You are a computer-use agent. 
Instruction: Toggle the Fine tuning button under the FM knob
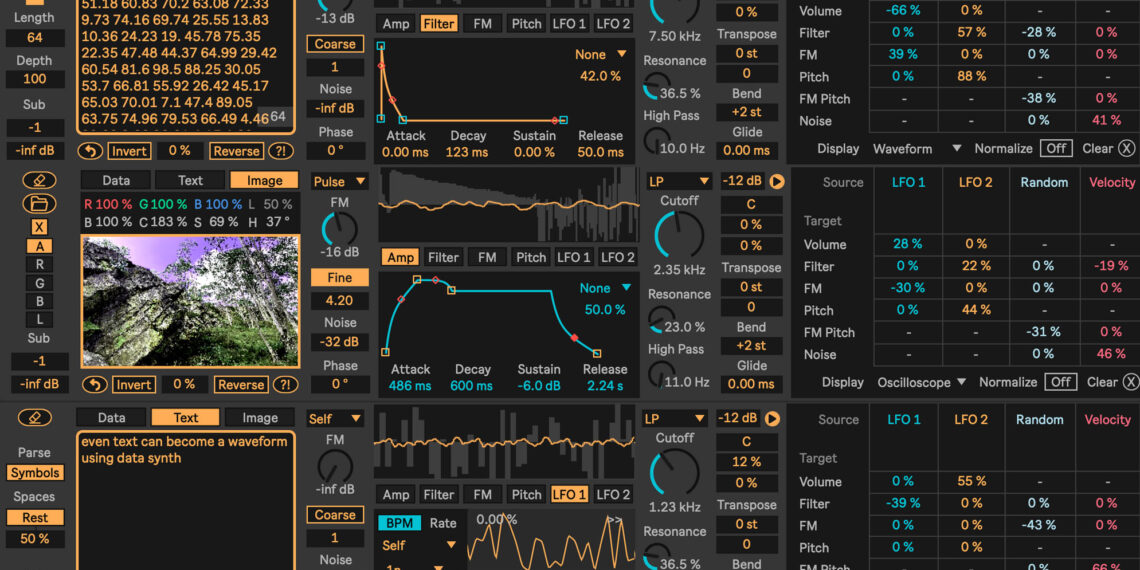(x=339, y=278)
